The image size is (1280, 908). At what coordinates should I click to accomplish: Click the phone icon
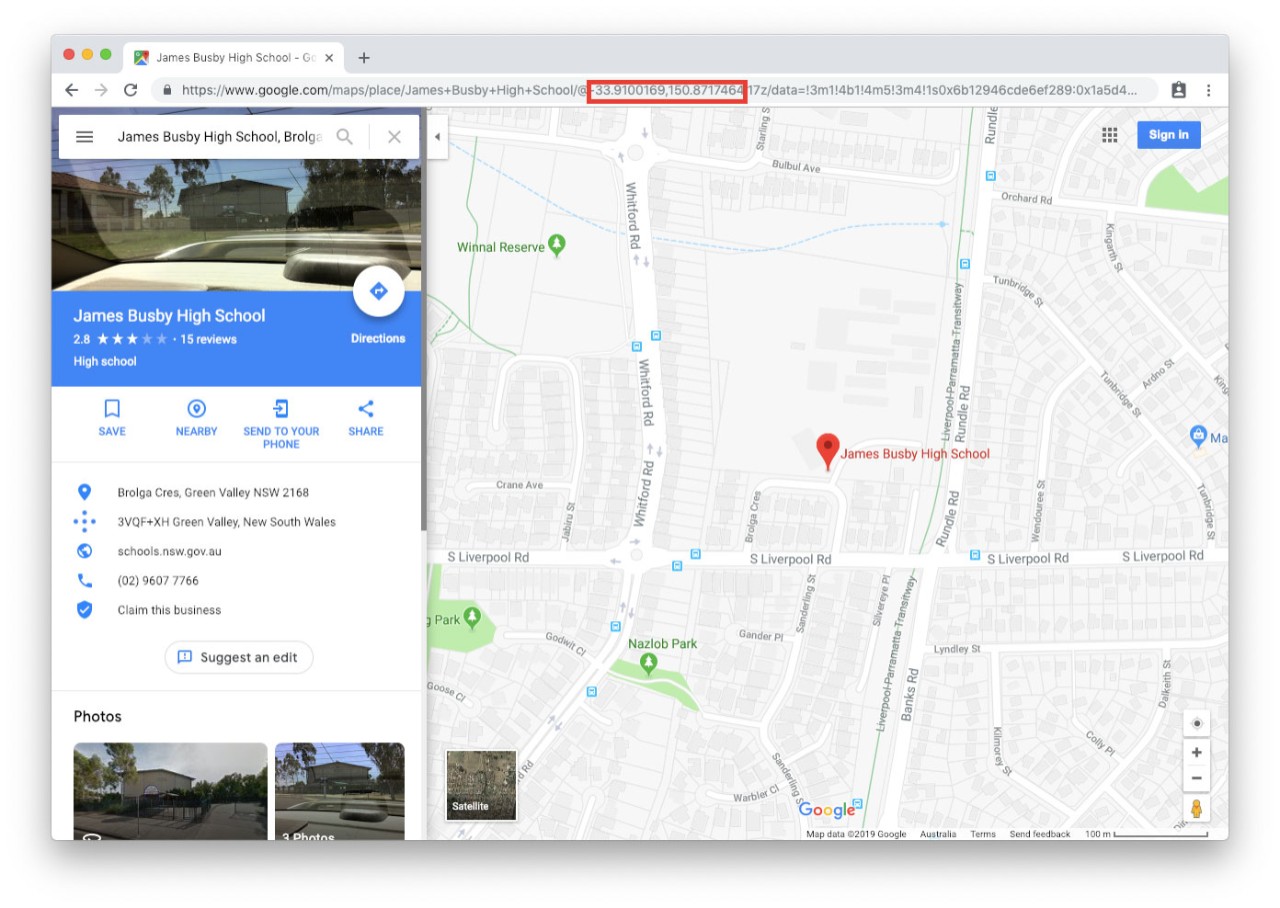tap(85, 580)
